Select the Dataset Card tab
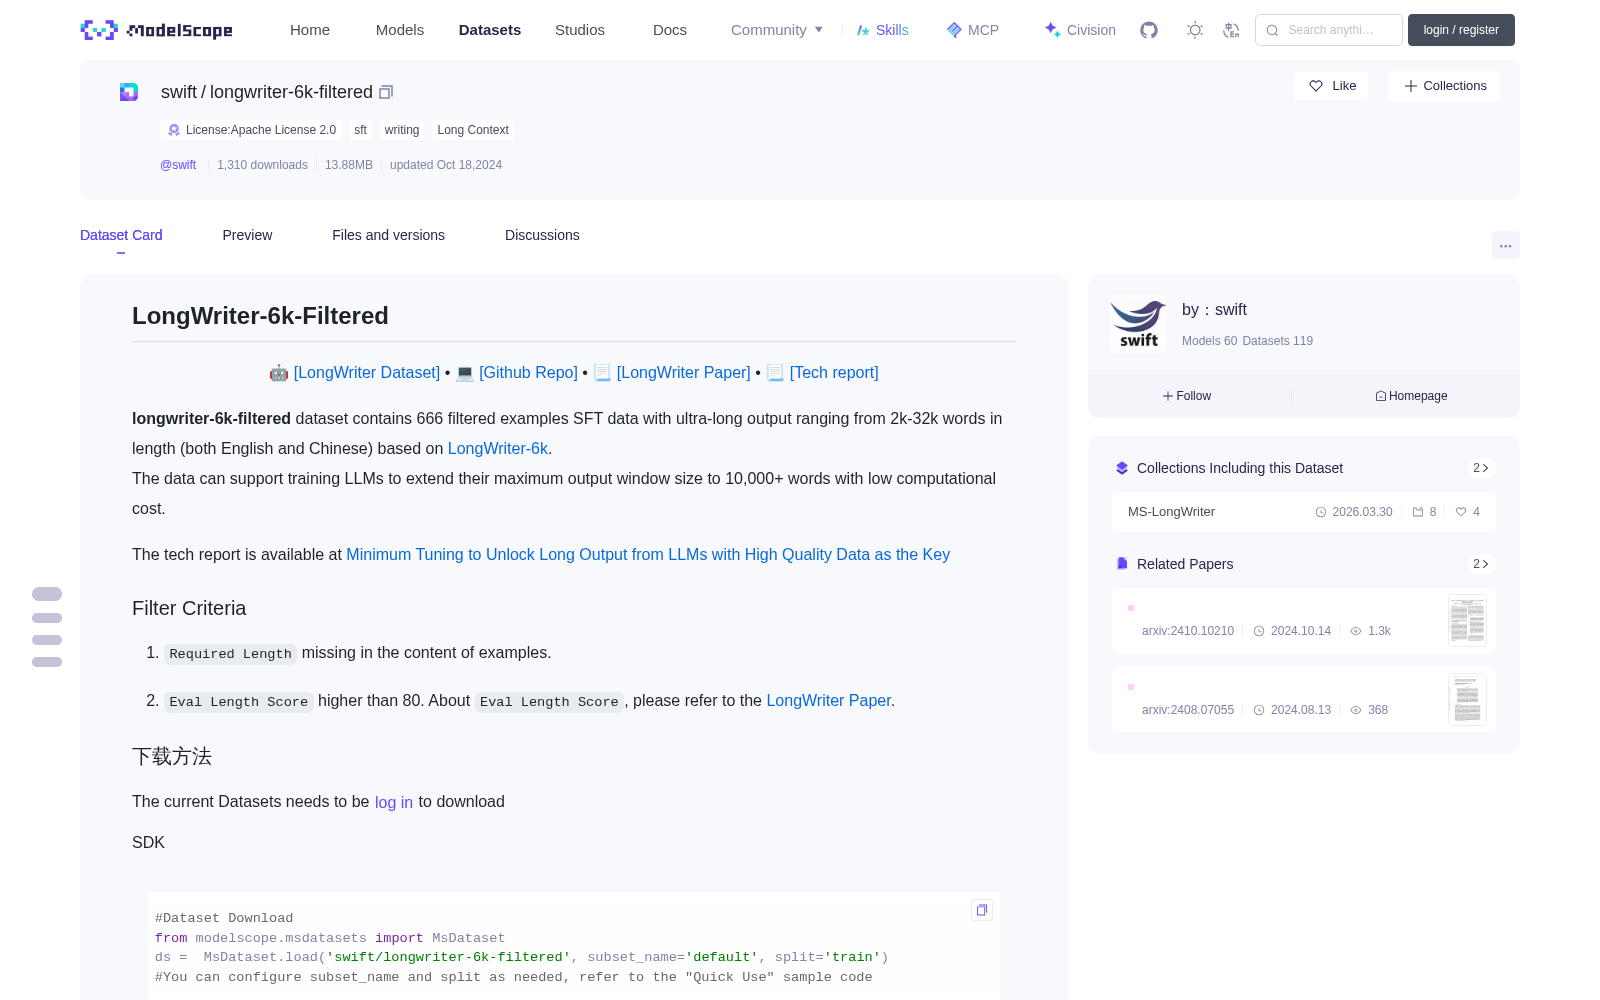 coord(121,235)
